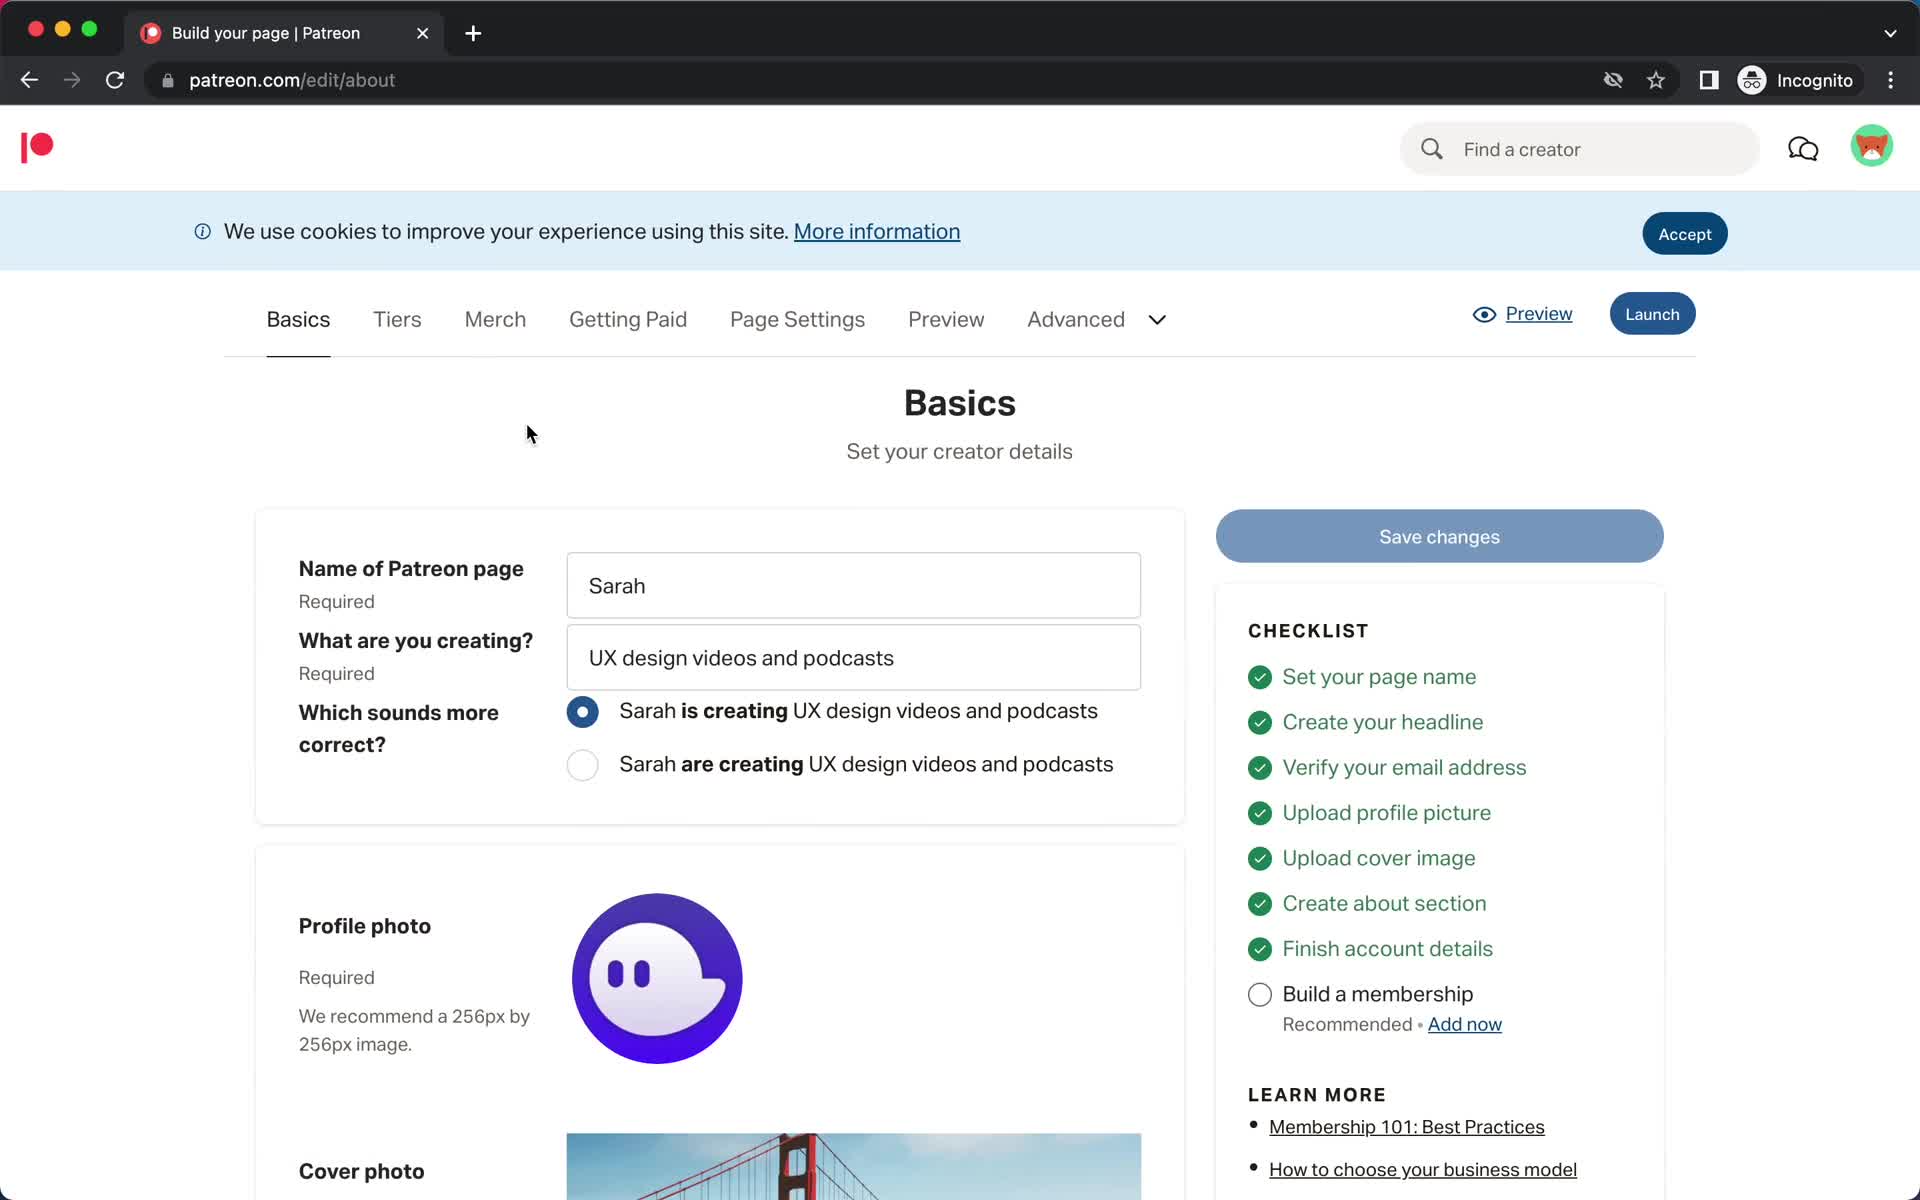The image size is (1920, 1200).
Task: Click the Golden Gate cover photo
Action: [853, 1167]
